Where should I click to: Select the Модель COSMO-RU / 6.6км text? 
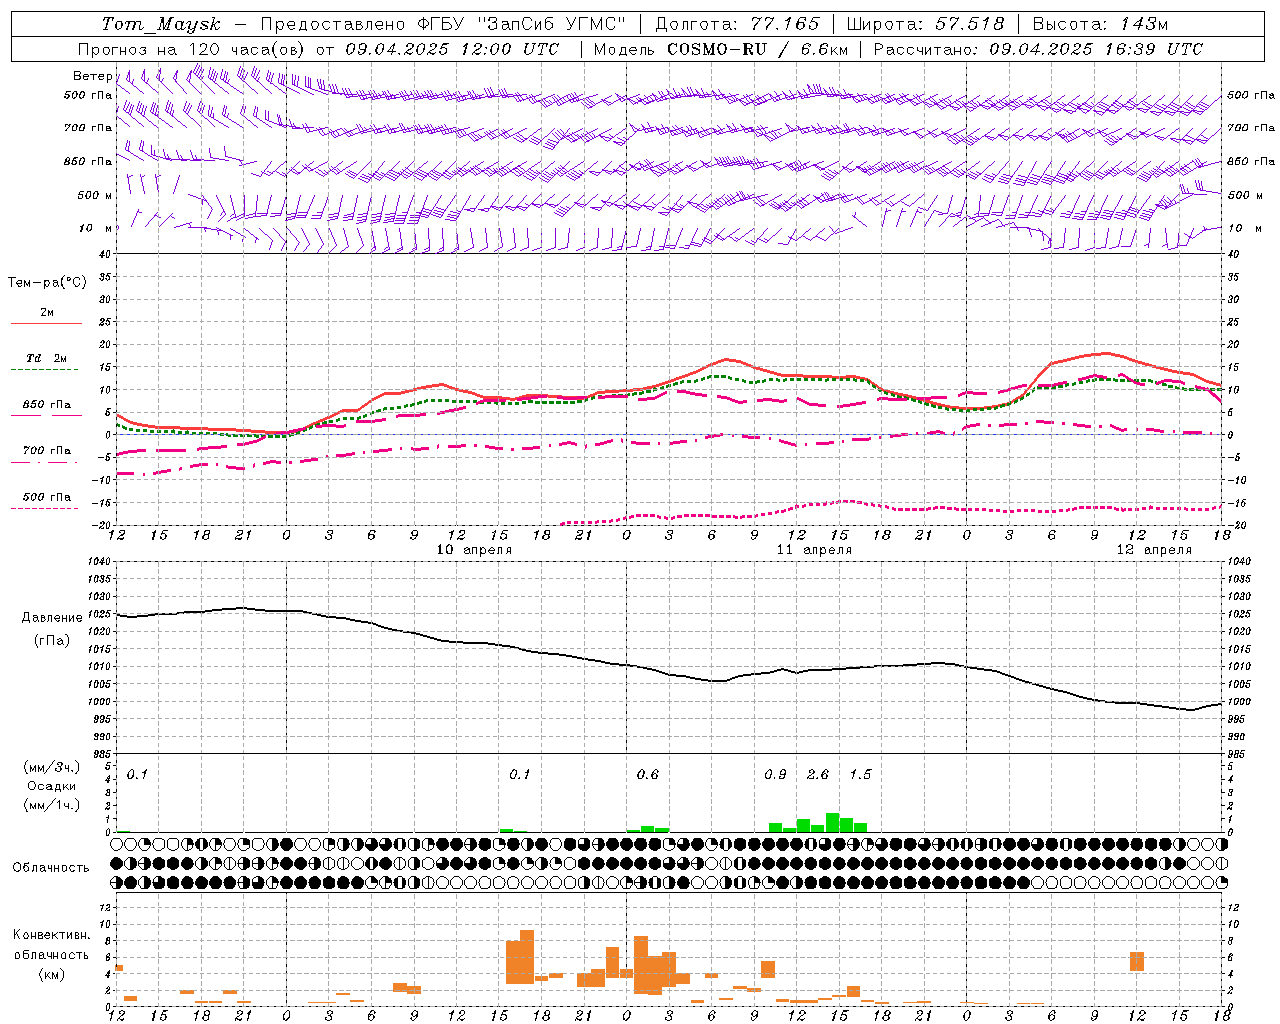[x=721, y=49]
